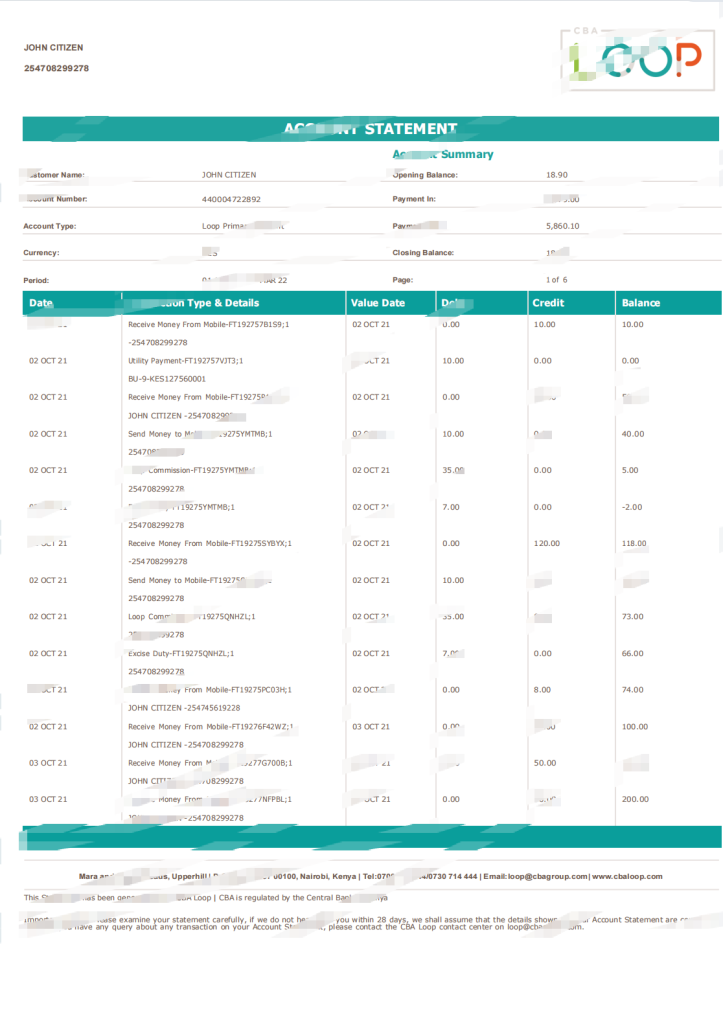
Task: Click the Value Date column header
Action: 378,303
